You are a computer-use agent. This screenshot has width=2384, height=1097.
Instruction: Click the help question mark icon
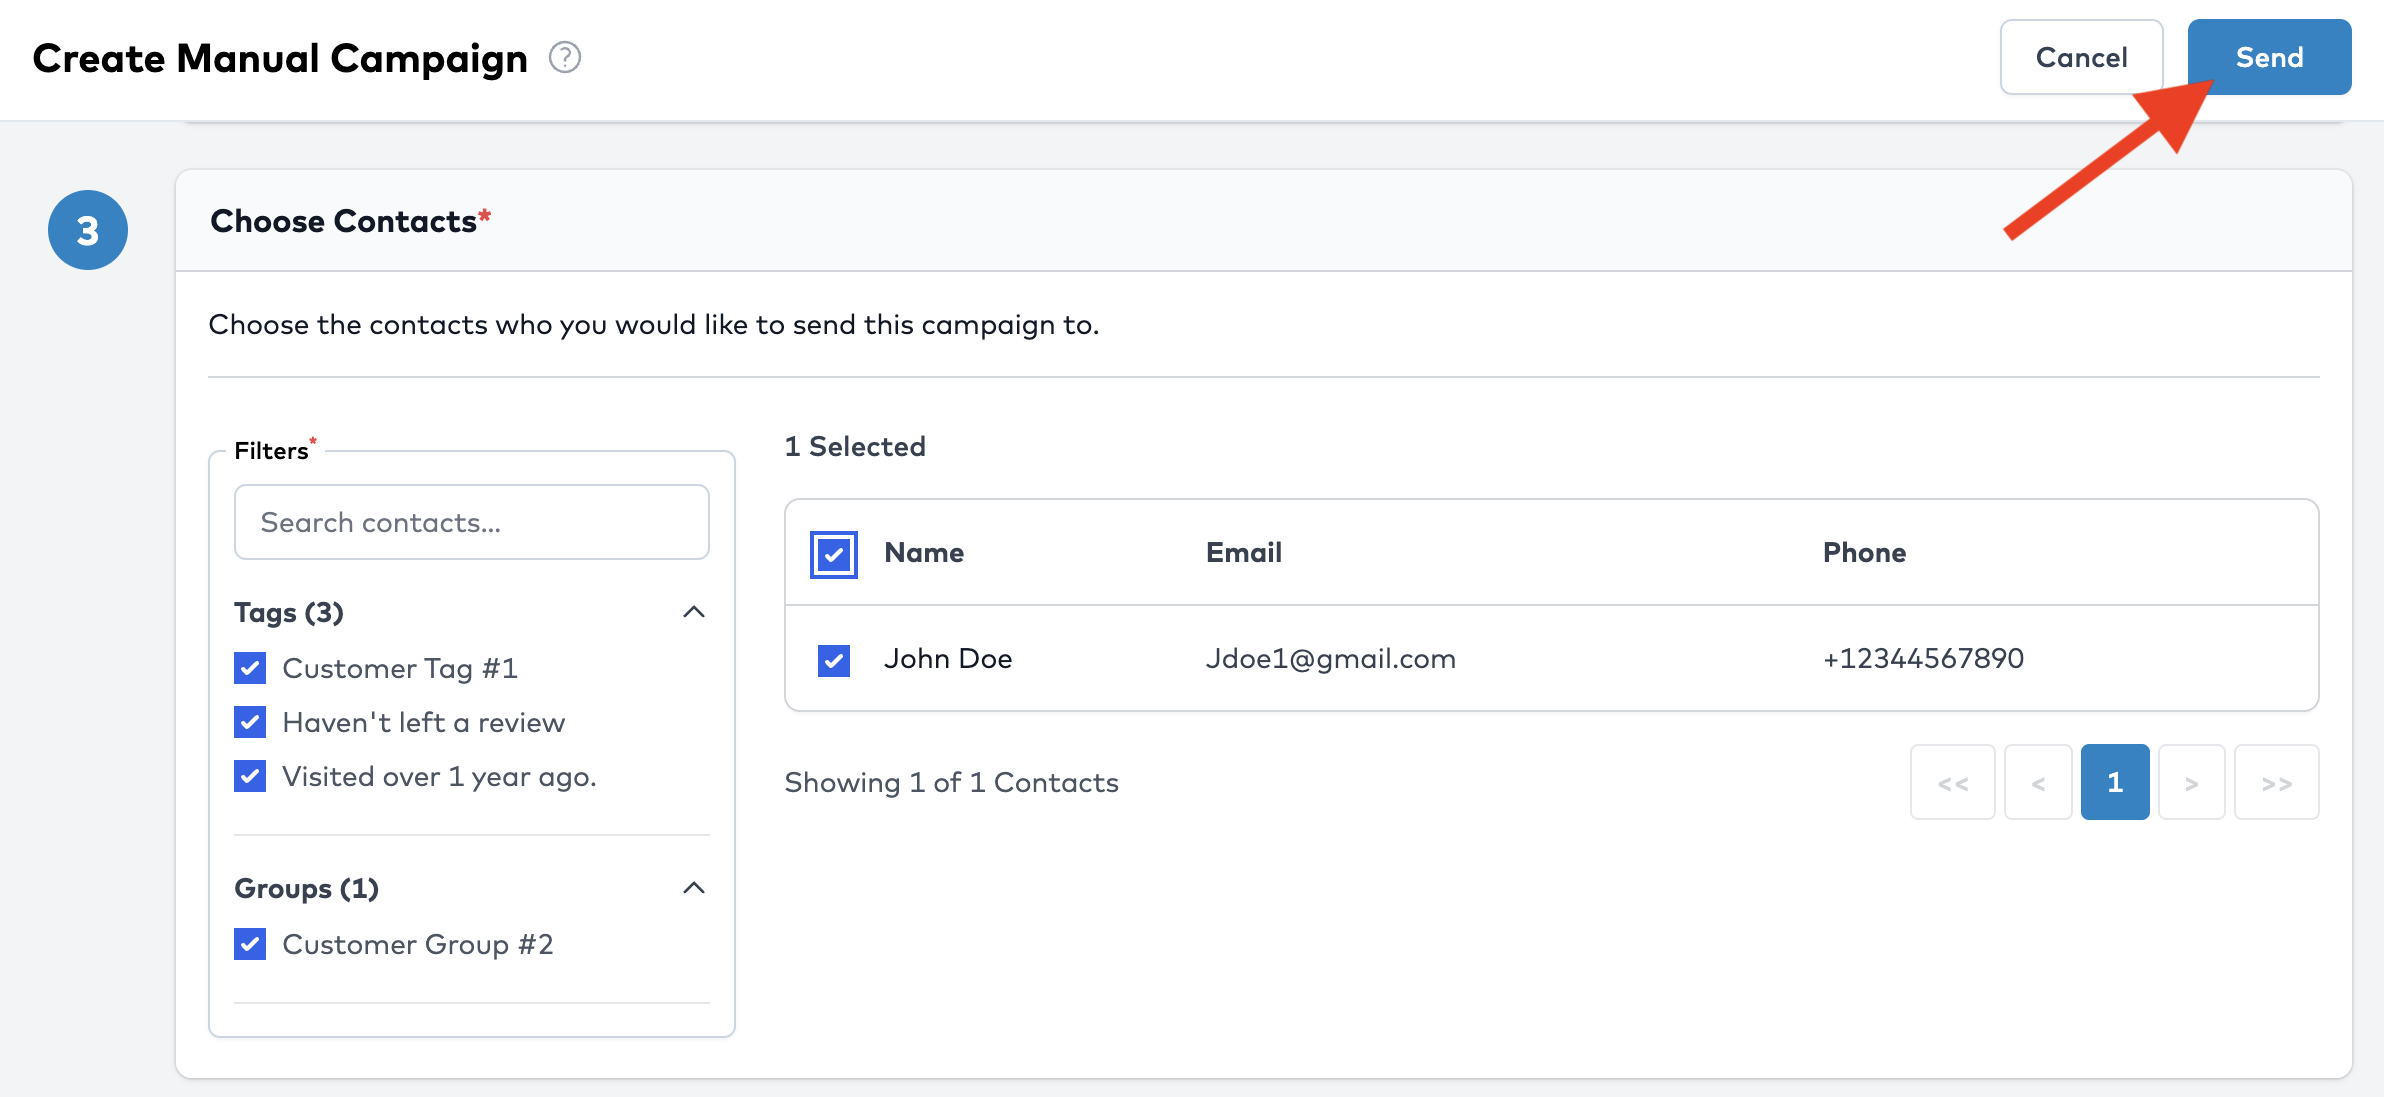tap(565, 58)
